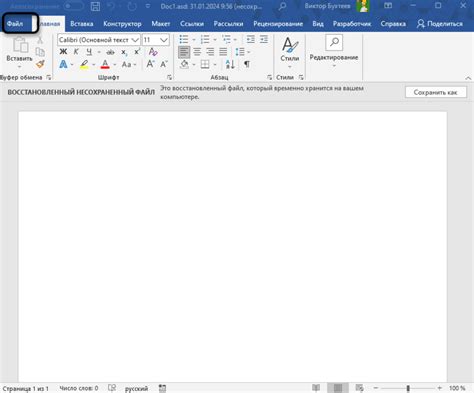Viewport: 474px width, 393px height.
Task: Apply bulleted list
Action: pyautogui.click(x=184, y=39)
